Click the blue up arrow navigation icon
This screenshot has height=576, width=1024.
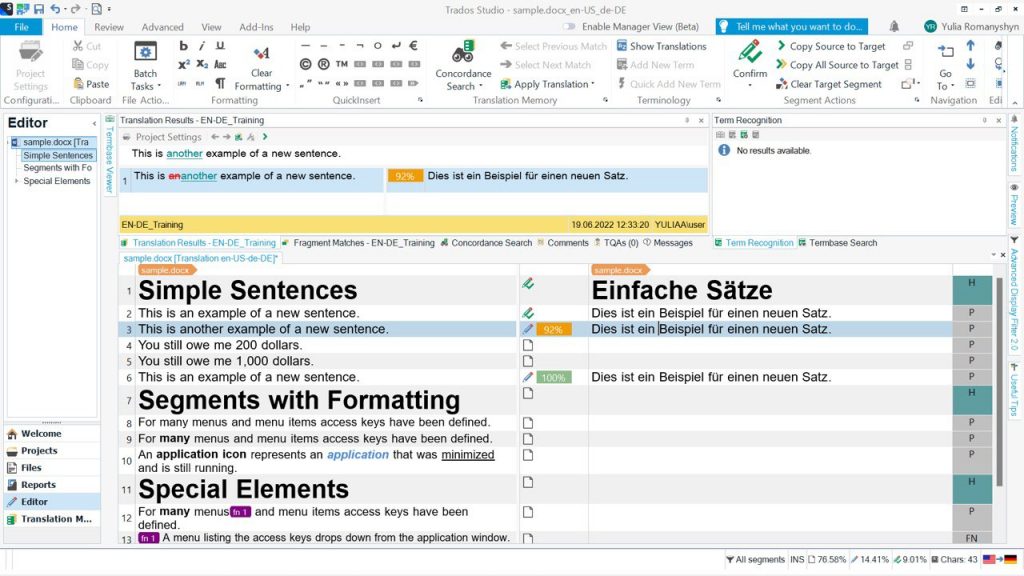[970, 46]
